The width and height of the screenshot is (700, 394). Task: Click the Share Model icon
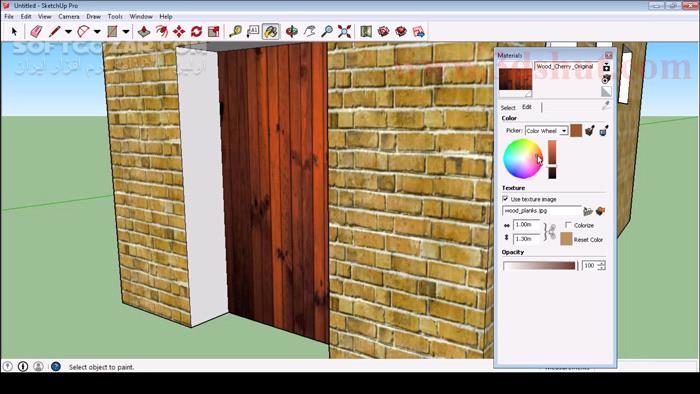click(401, 32)
